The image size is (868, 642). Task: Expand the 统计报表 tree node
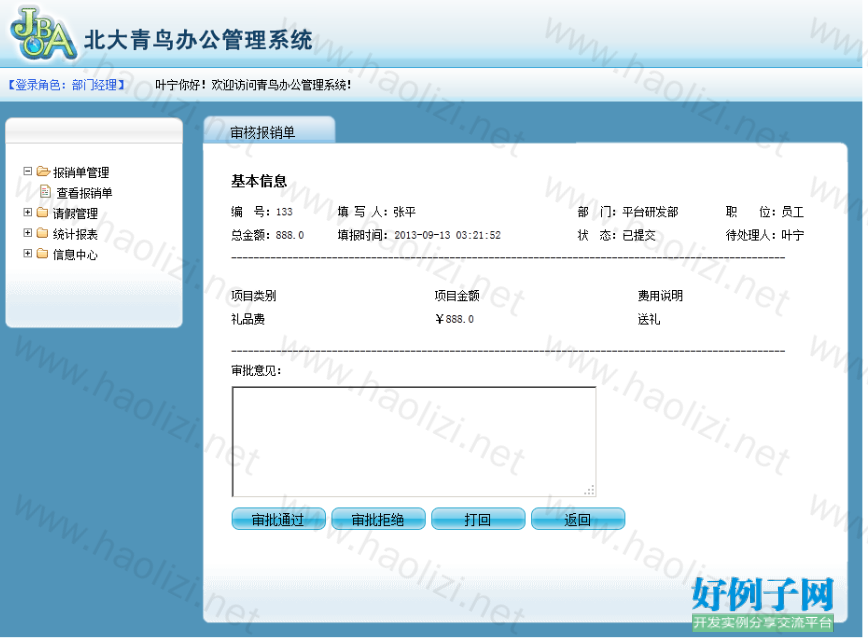(28, 234)
